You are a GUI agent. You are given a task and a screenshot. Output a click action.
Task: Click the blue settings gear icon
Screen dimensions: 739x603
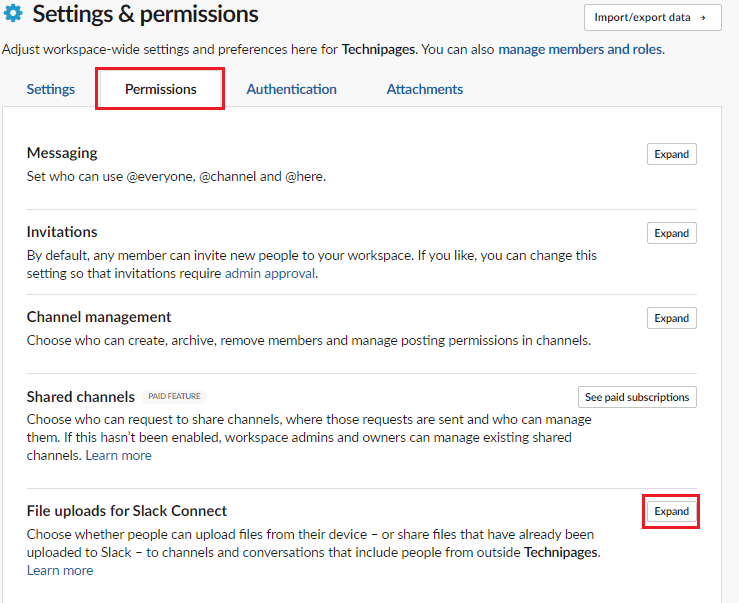coord(13,13)
